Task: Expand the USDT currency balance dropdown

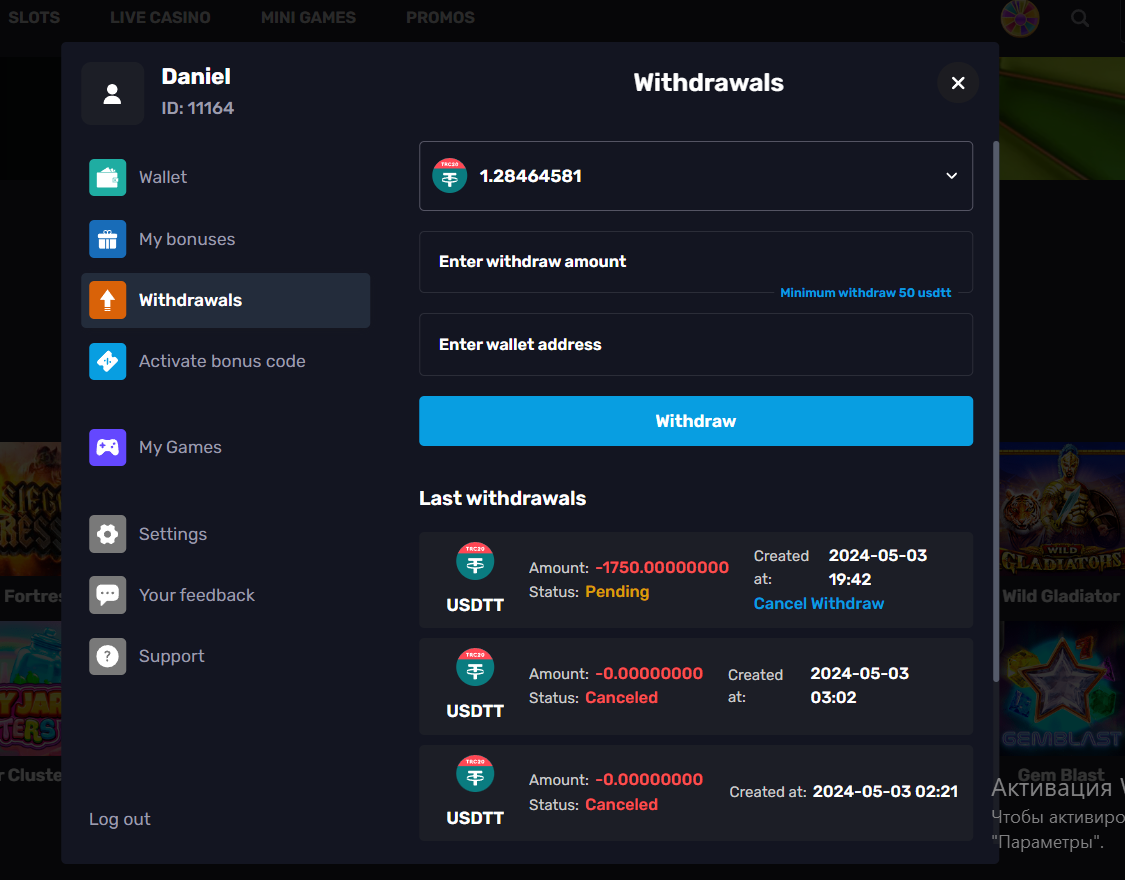Action: click(x=695, y=176)
